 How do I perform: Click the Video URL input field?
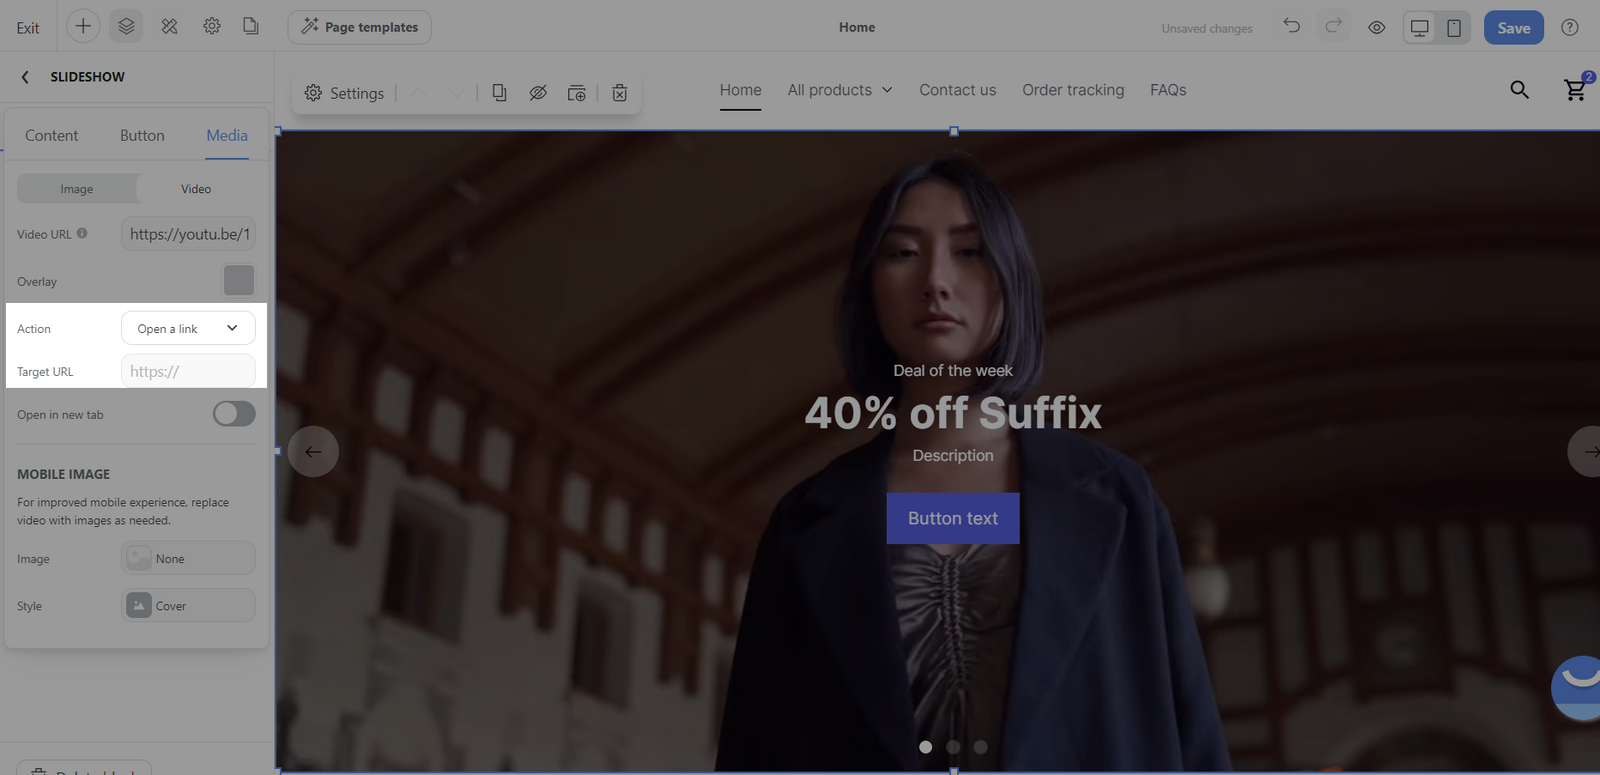point(188,234)
